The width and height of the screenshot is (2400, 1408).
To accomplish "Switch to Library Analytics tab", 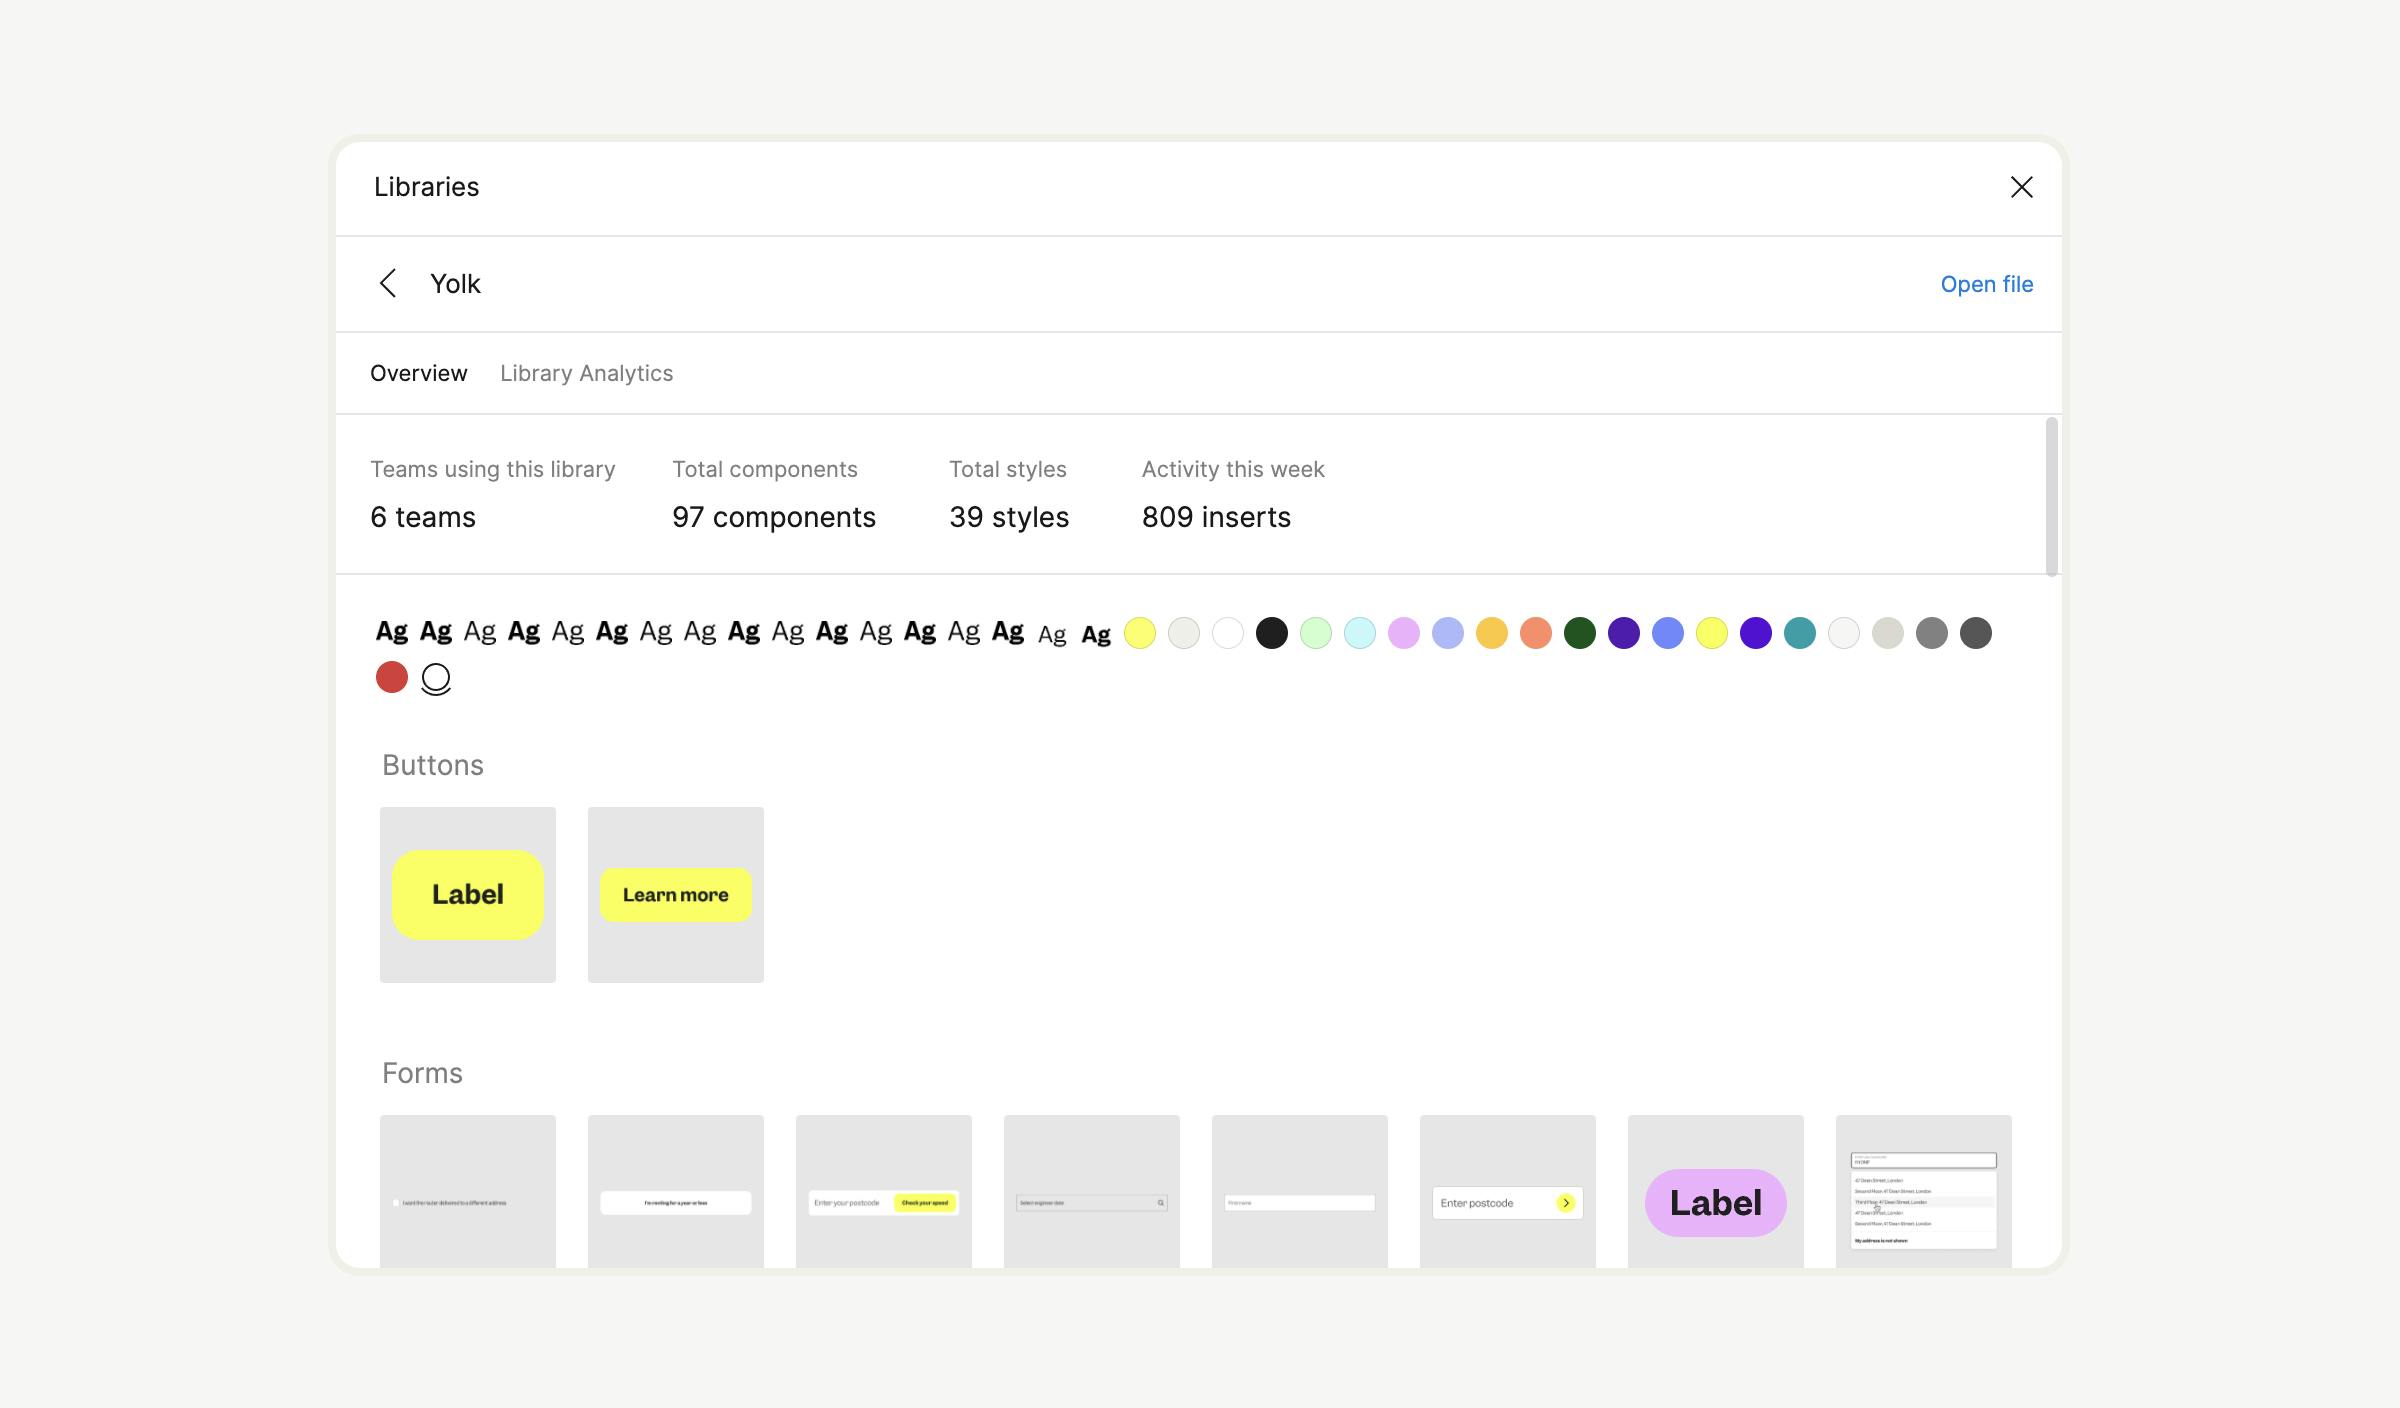I will point(586,373).
